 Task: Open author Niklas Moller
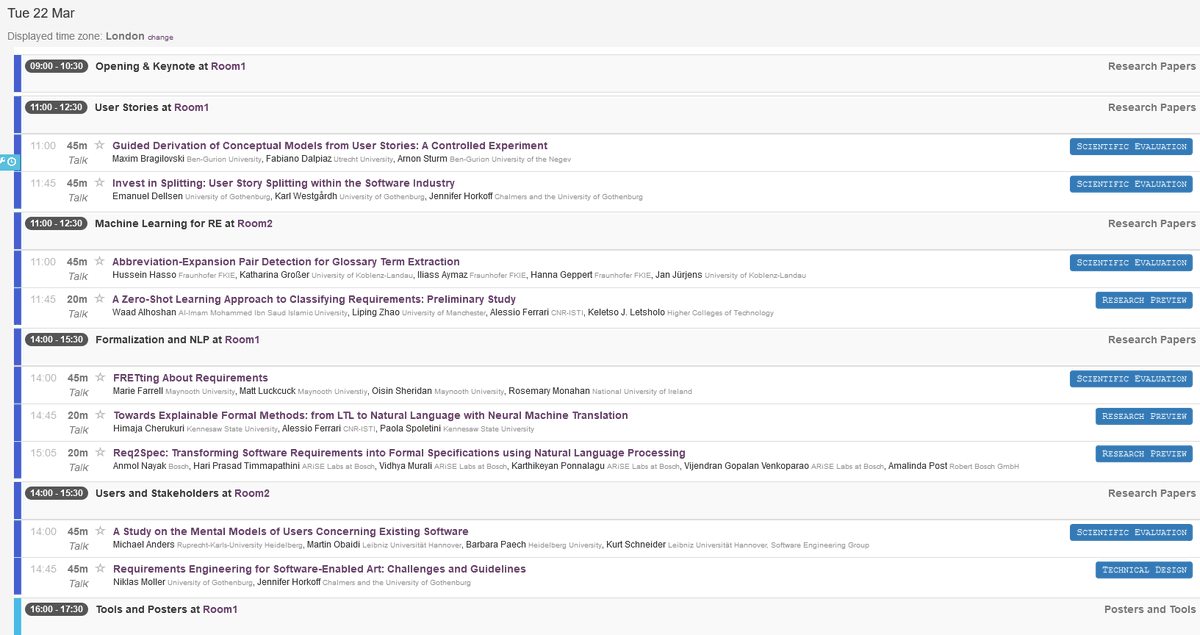coord(139,583)
